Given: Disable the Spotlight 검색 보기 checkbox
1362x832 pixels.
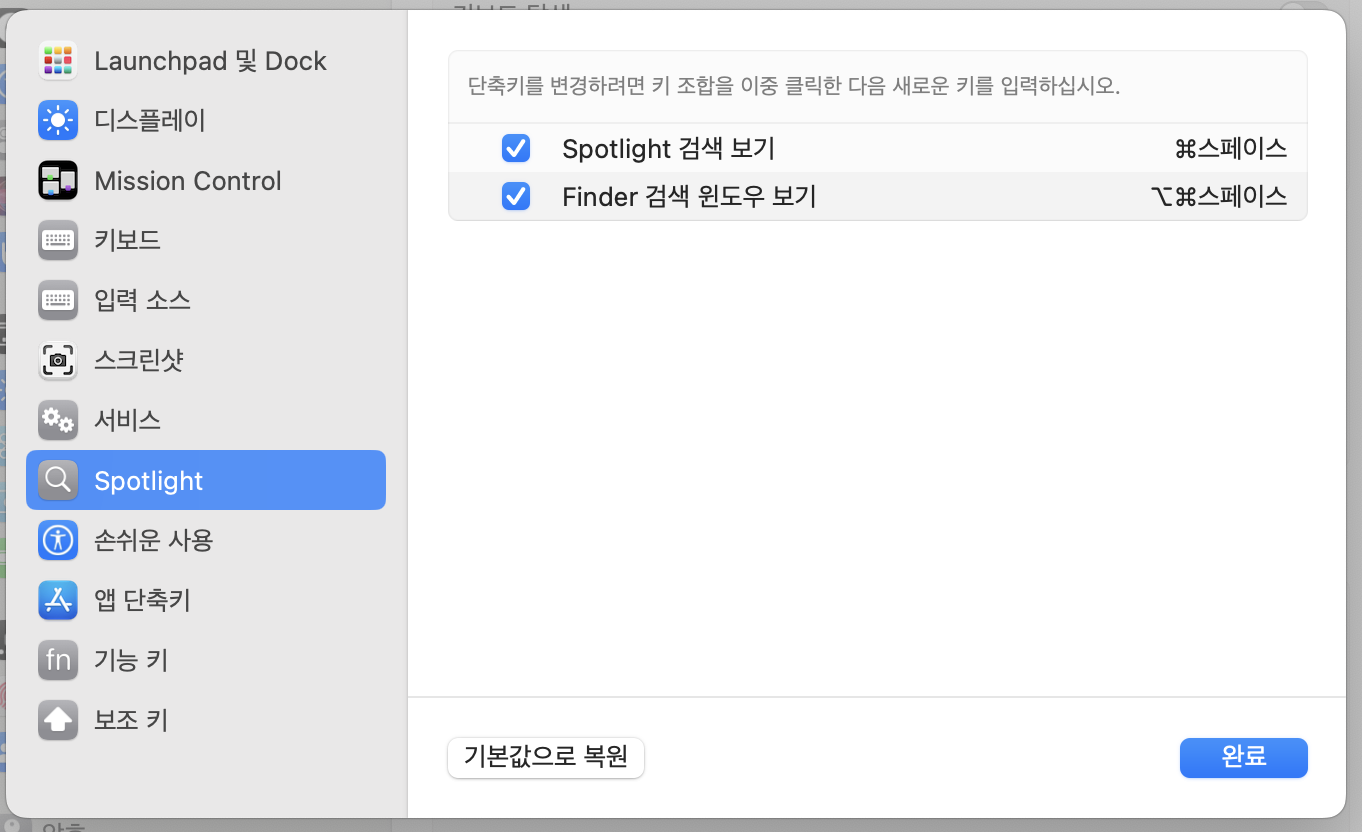Looking at the screenshot, I should (516, 149).
